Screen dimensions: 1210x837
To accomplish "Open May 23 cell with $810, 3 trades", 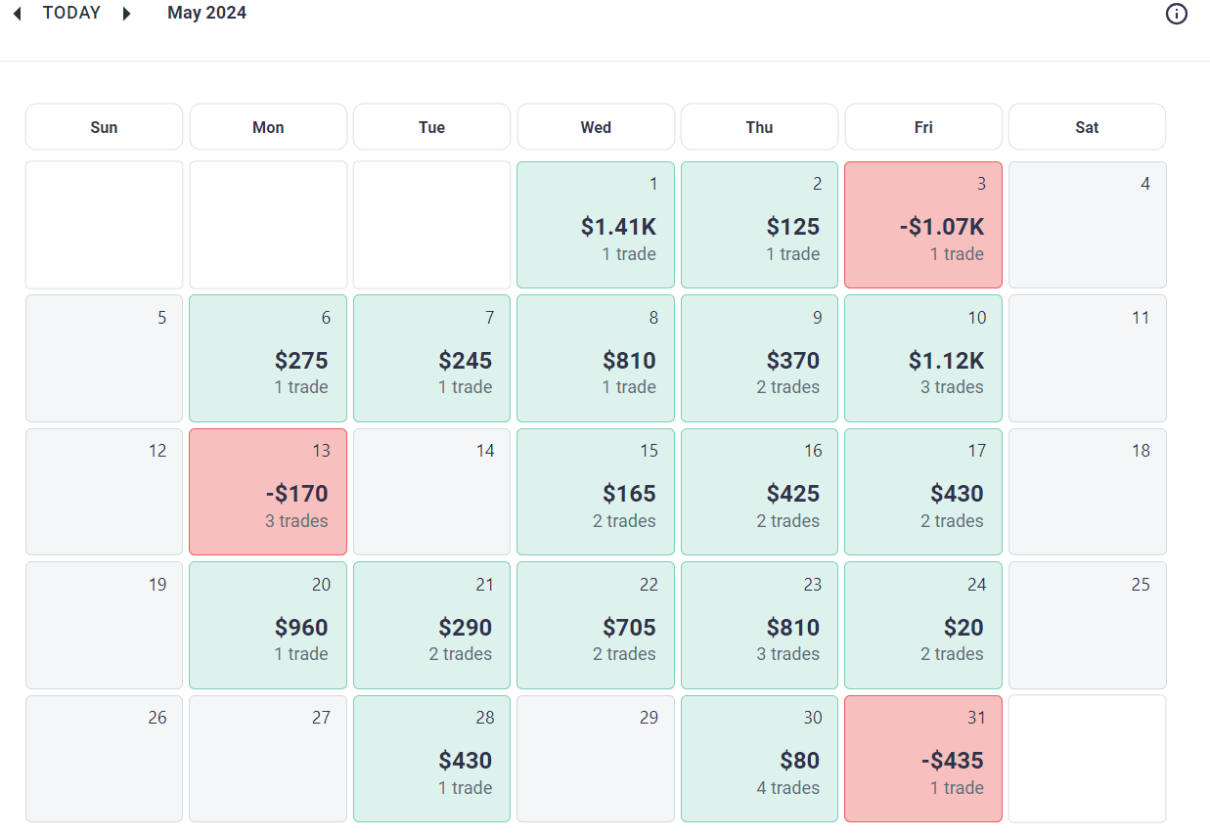I will 760,625.
